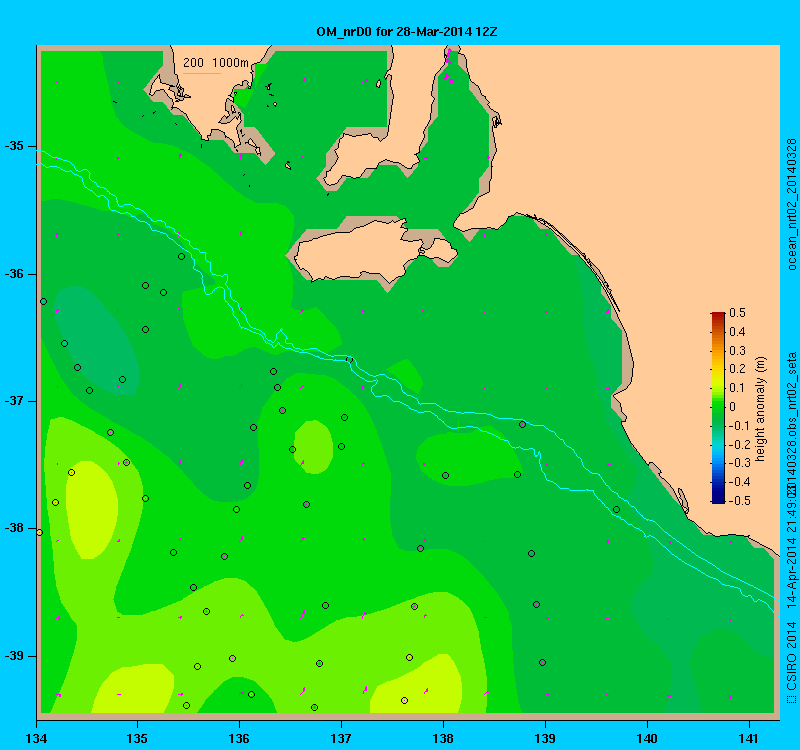Click the 135 longitude axis label
The width and height of the screenshot is (800, 750).
click(137, 738)
